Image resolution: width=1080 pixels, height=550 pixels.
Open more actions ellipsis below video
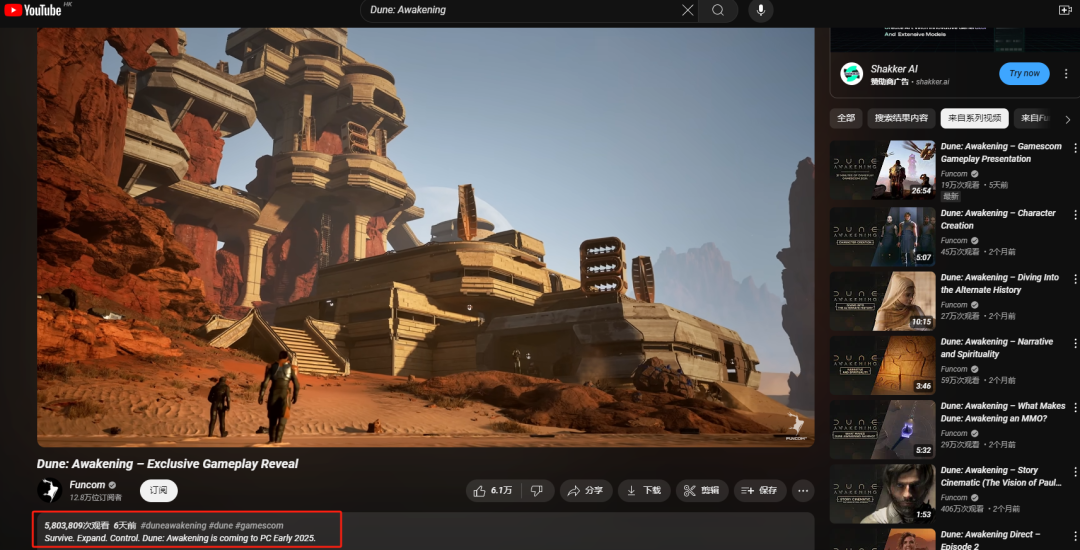click(x=803, y=490)
